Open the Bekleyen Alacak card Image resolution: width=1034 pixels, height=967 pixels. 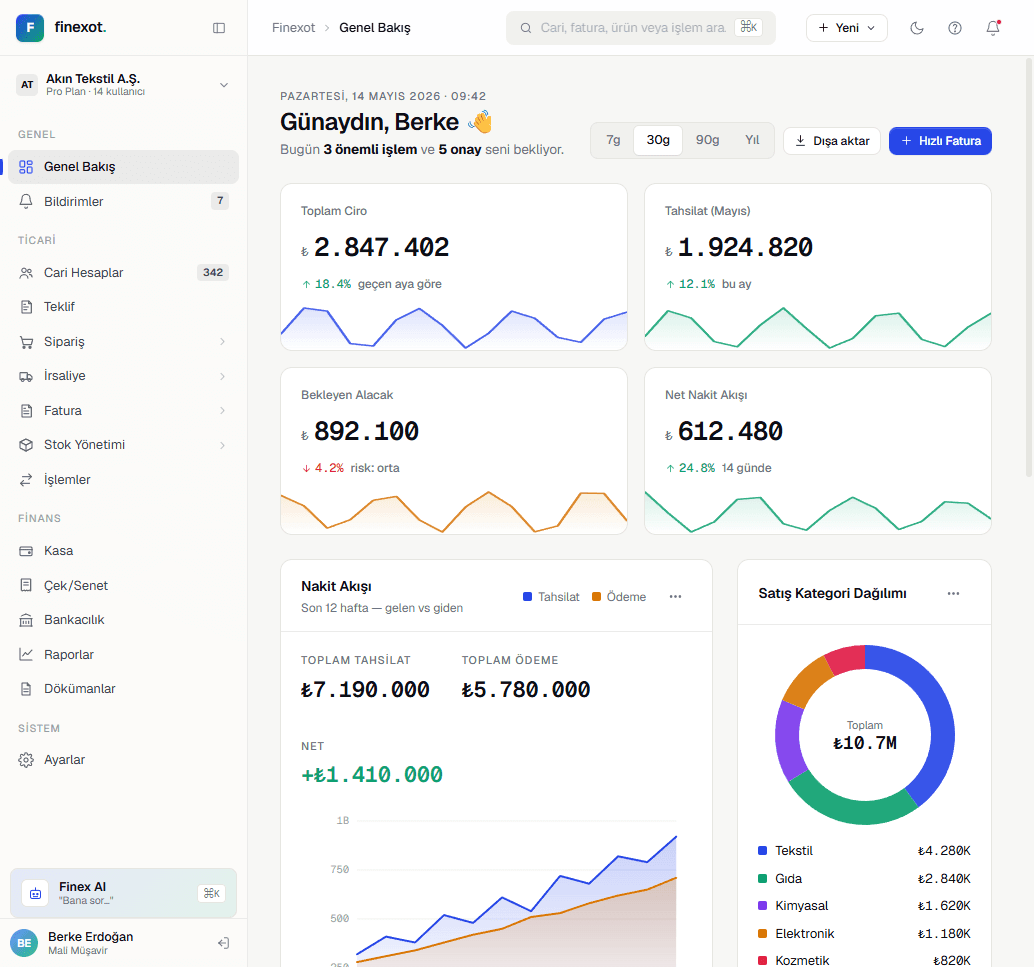(454, 451)
